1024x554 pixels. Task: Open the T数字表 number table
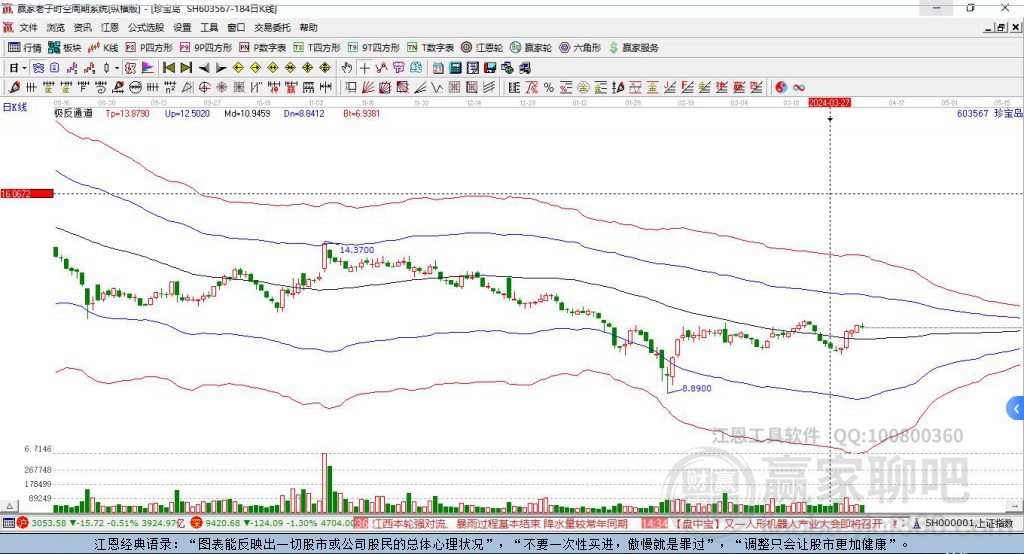click(x=430, y=48)
